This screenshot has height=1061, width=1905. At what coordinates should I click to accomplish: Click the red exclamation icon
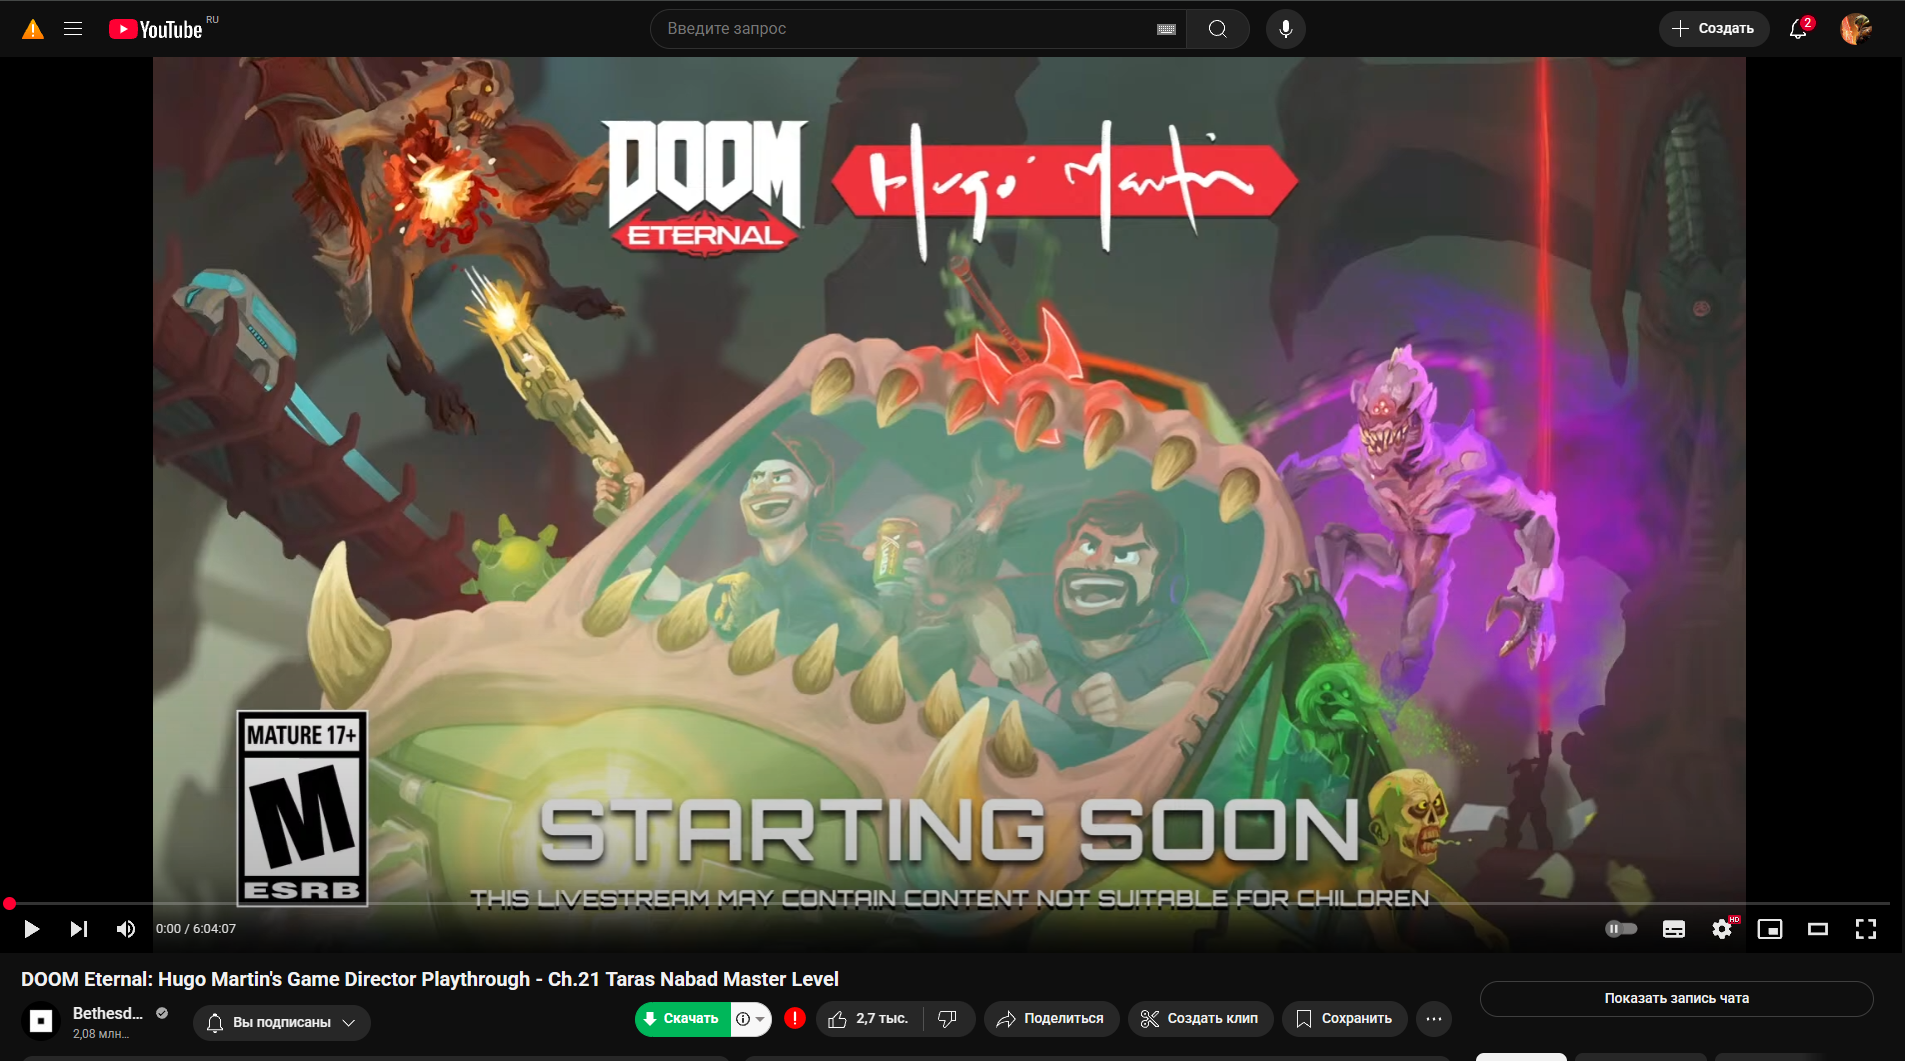795,1018
